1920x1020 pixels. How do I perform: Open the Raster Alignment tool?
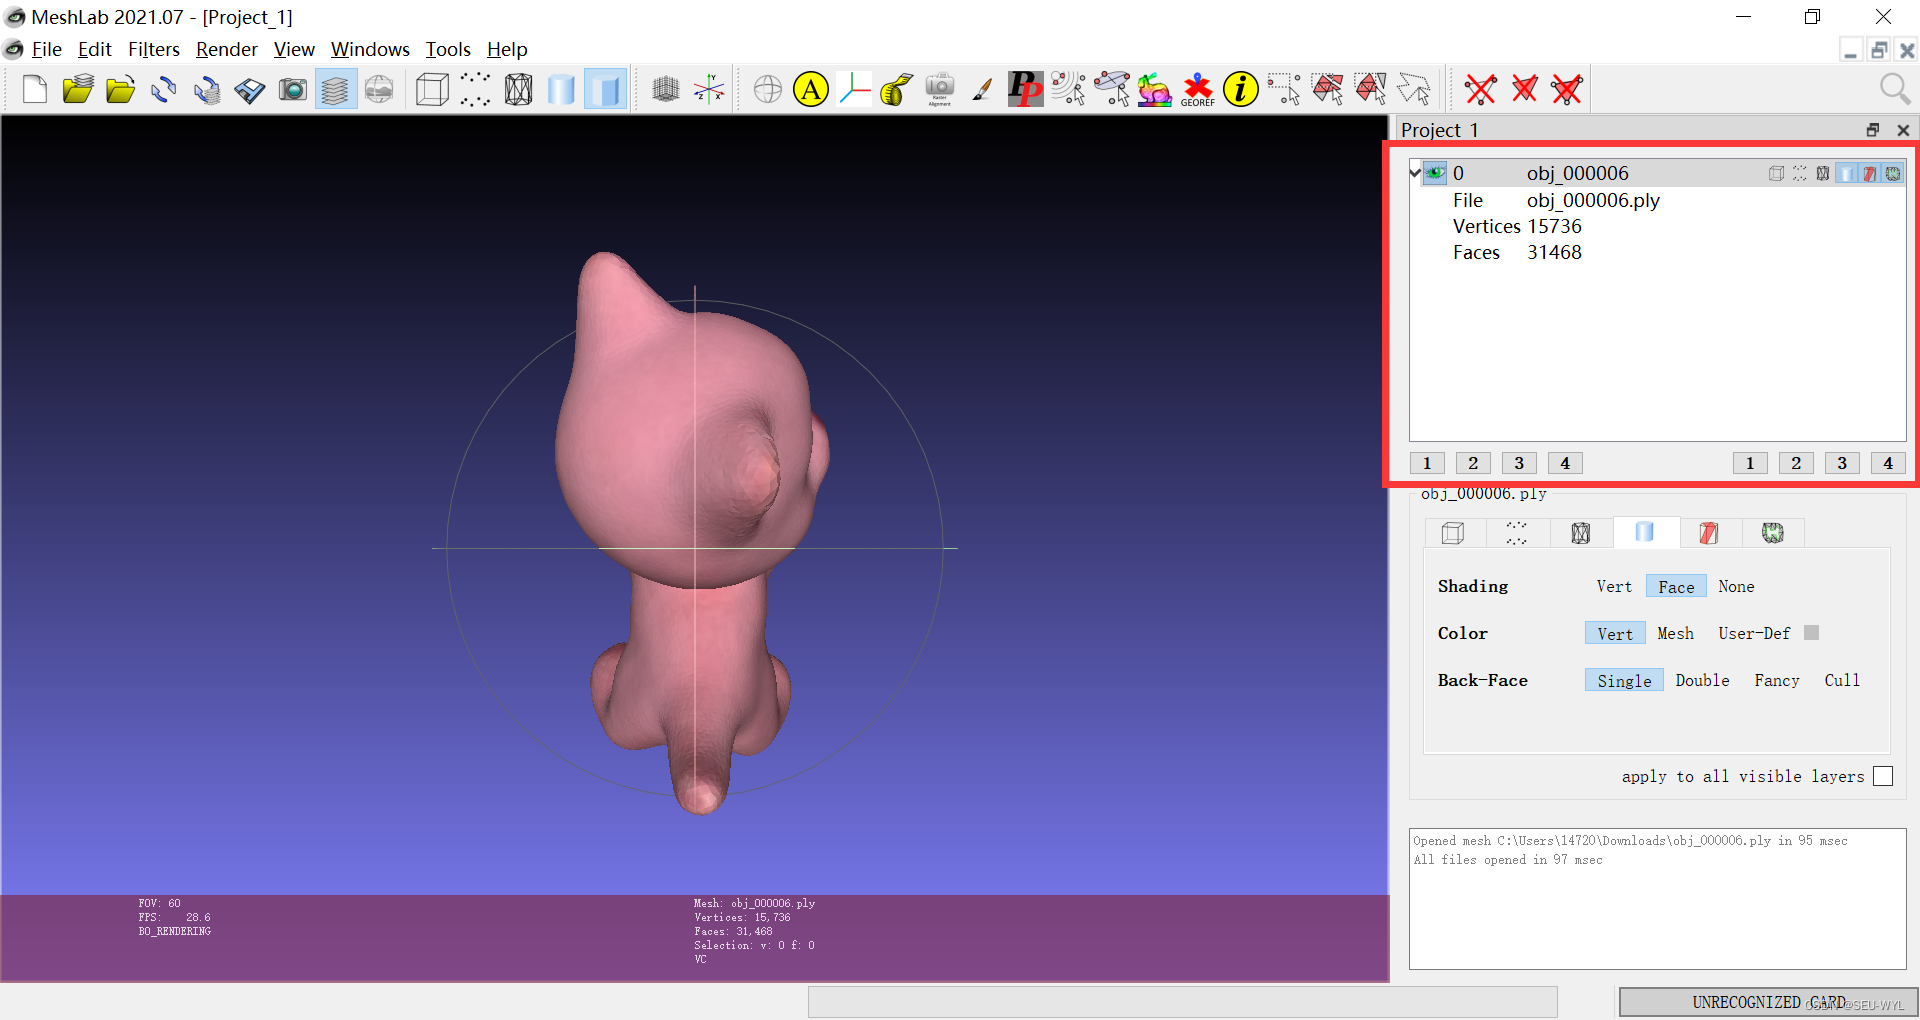coord(940,90)
